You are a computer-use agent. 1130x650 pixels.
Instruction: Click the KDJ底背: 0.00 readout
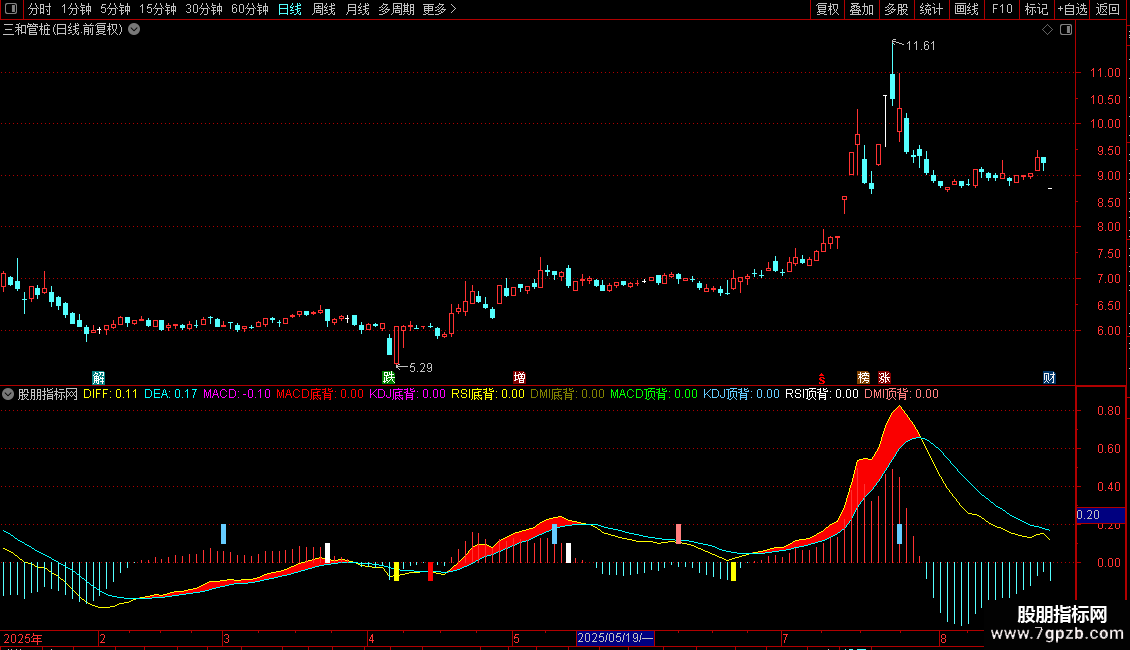(x=408, y=394)
